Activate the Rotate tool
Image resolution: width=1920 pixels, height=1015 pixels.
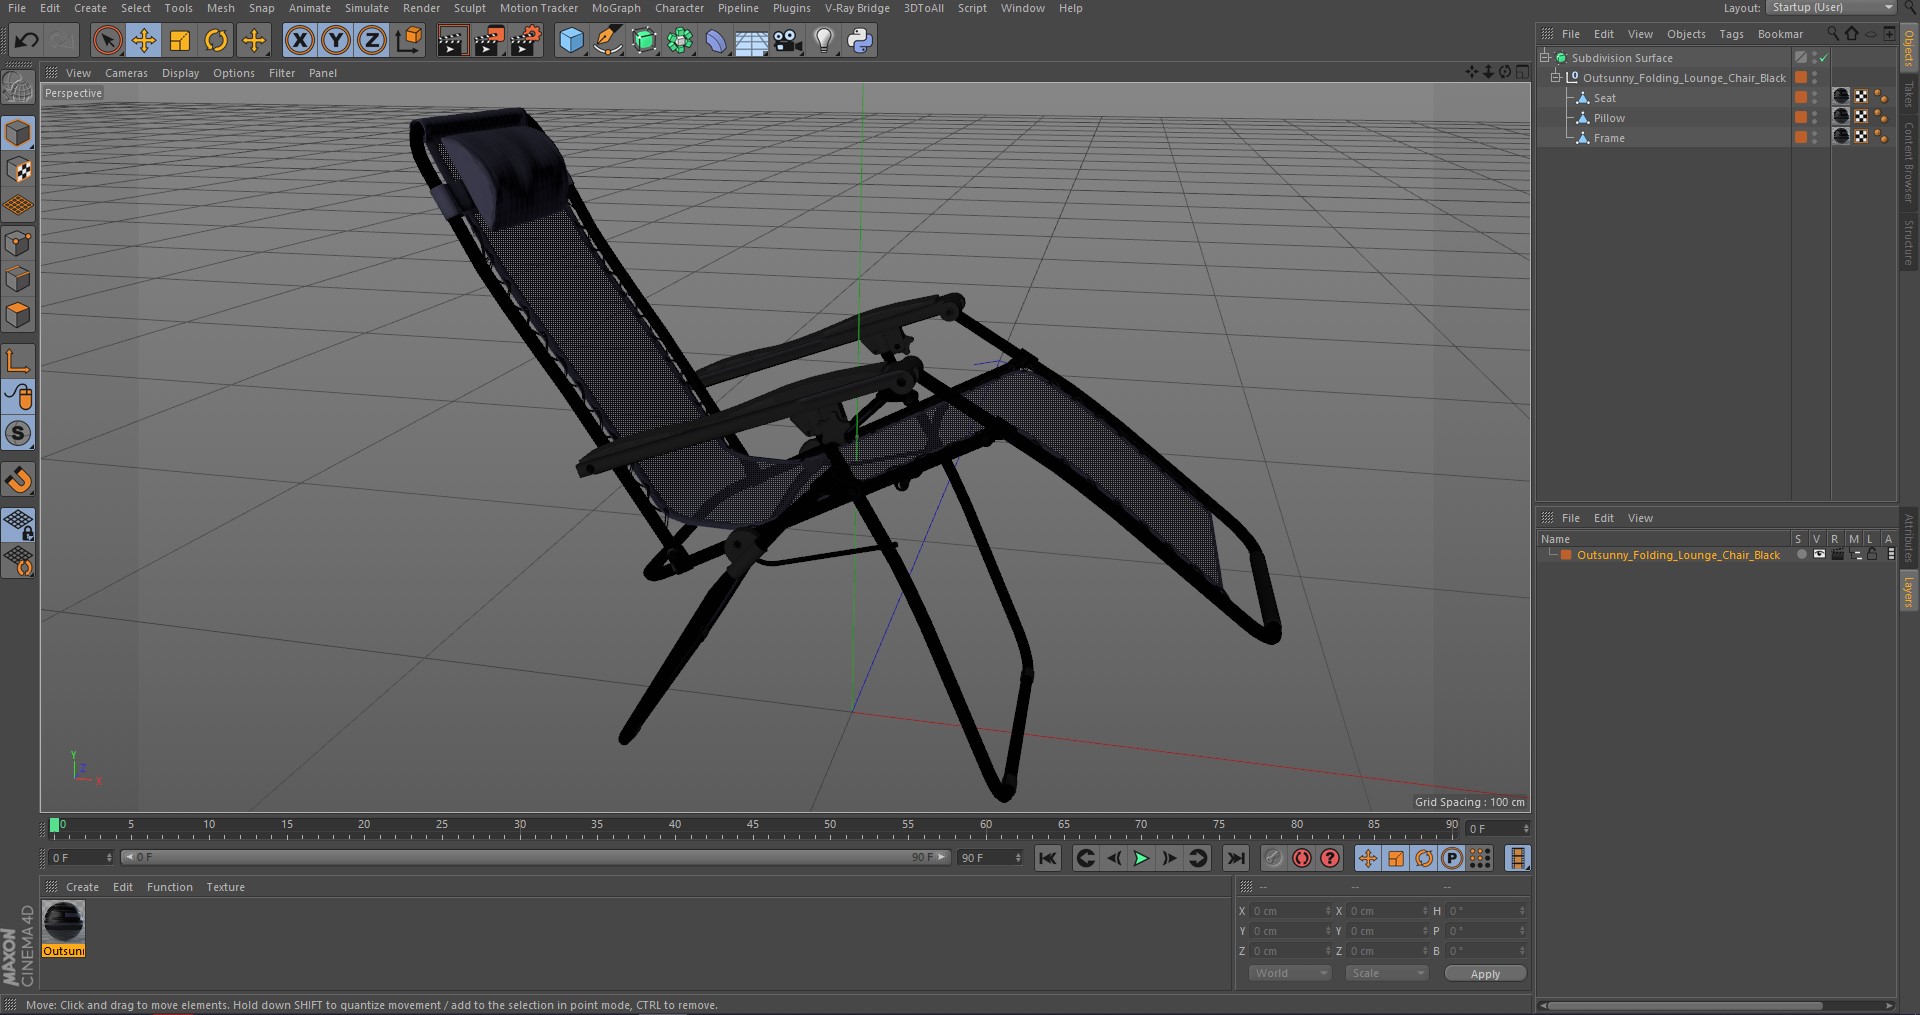pos(216,41)
